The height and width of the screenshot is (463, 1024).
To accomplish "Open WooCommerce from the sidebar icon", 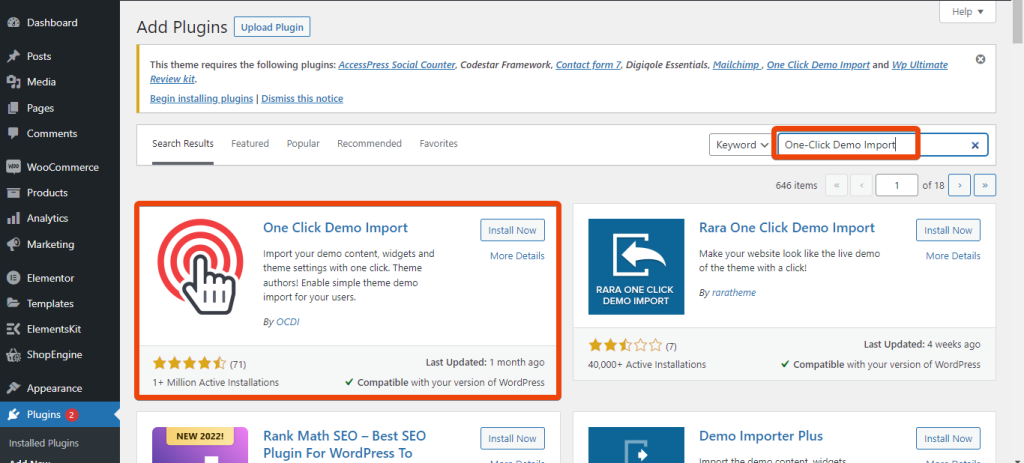I will 13,167.
